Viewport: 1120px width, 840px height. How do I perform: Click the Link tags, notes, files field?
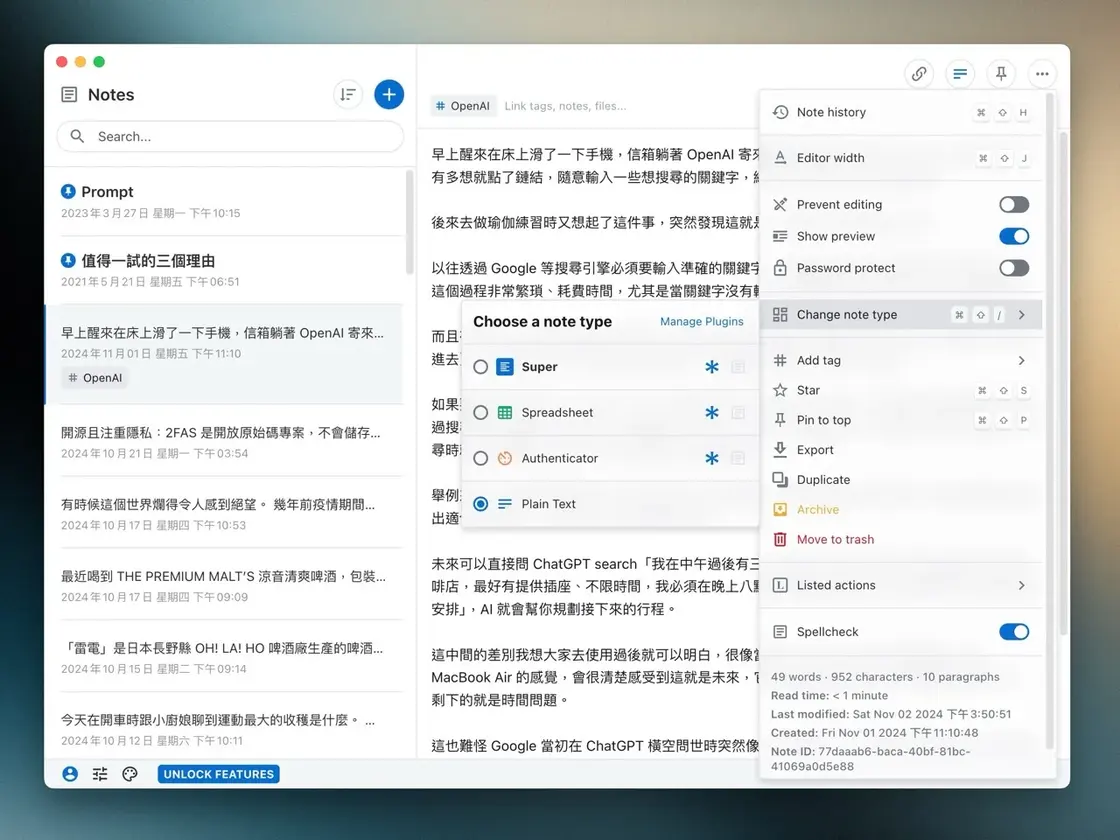[x=565, y=106]
